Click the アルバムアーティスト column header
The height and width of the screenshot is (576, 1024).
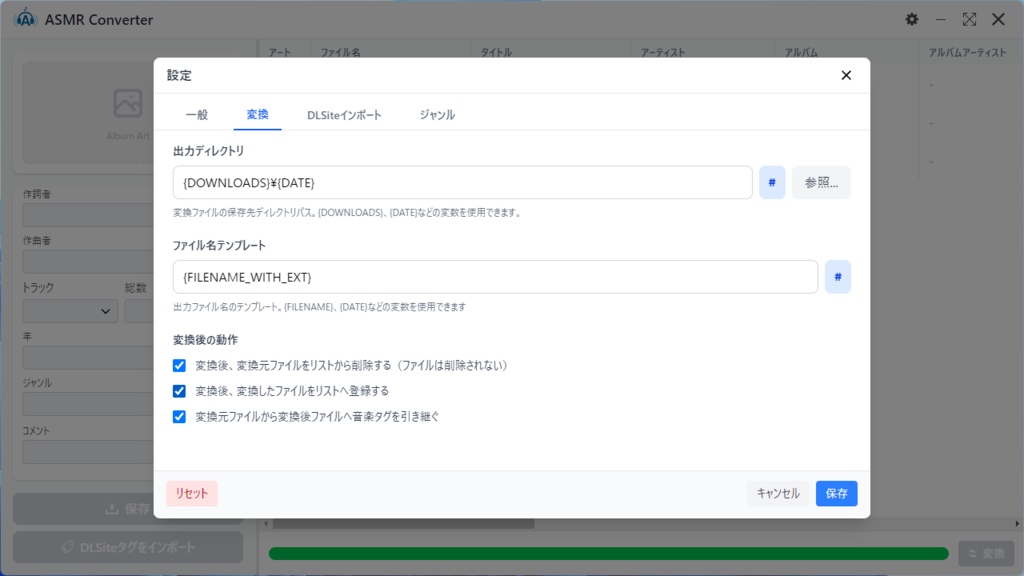pos(967,53)
